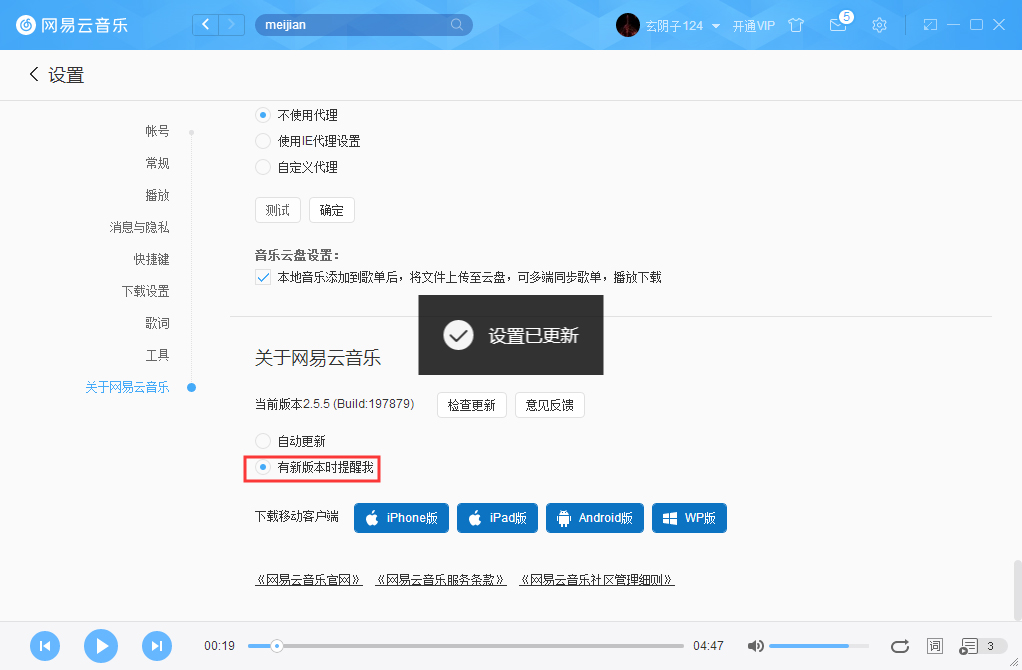Change the loop playback mode

tap(899, 646)
